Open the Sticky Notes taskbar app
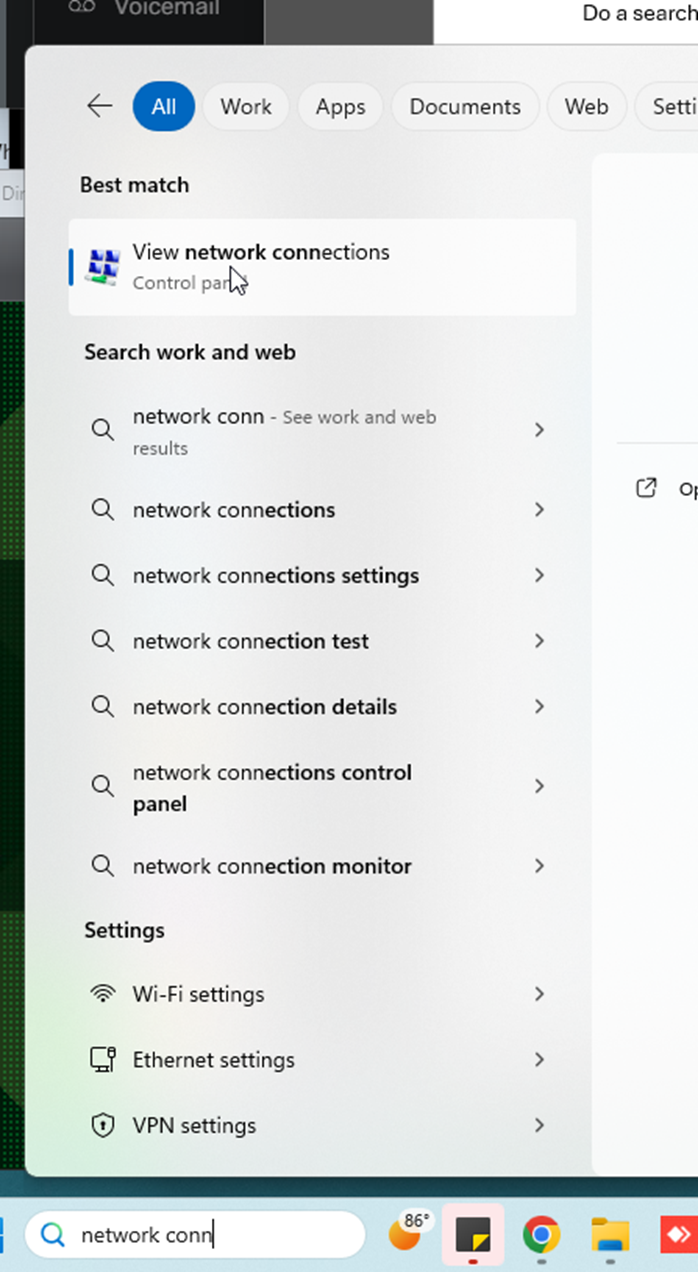Viewport: 698px width, 1272px height. pyautogui.click(x=472, y=1236)
